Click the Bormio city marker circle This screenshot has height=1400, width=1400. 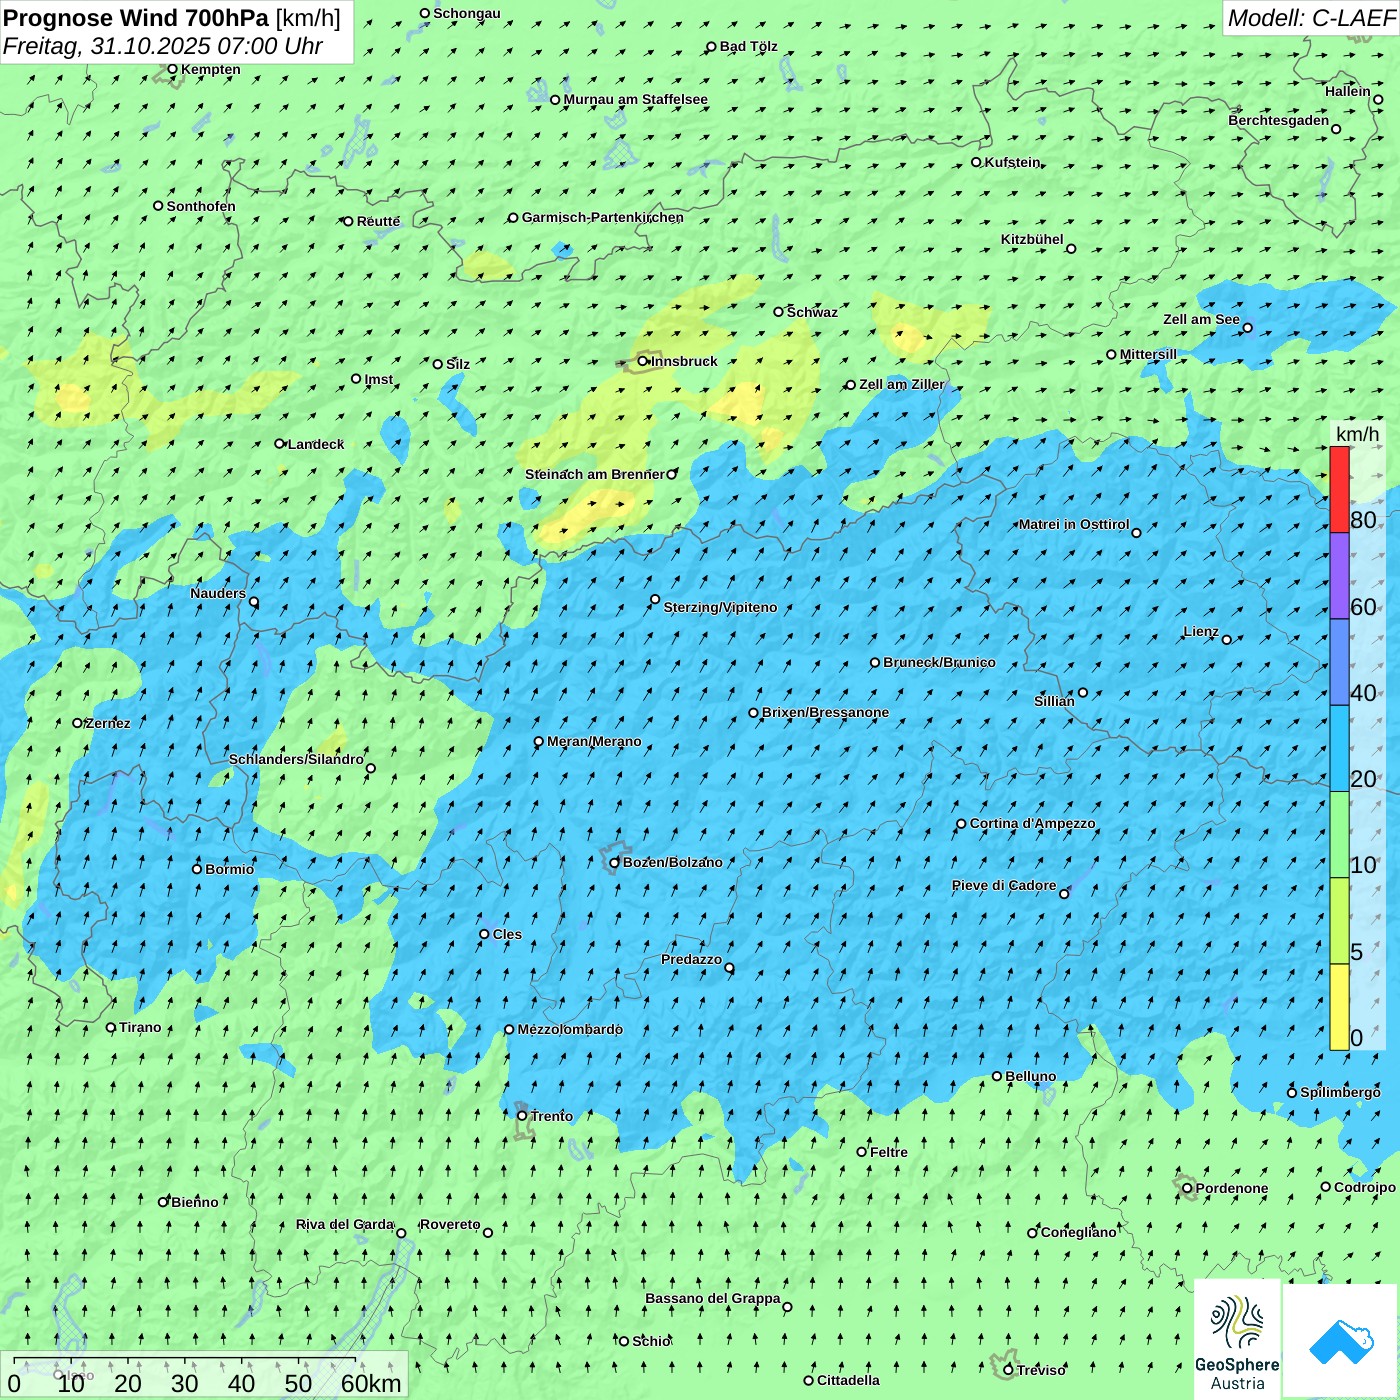pyautogui.click(x=197, y=869)
